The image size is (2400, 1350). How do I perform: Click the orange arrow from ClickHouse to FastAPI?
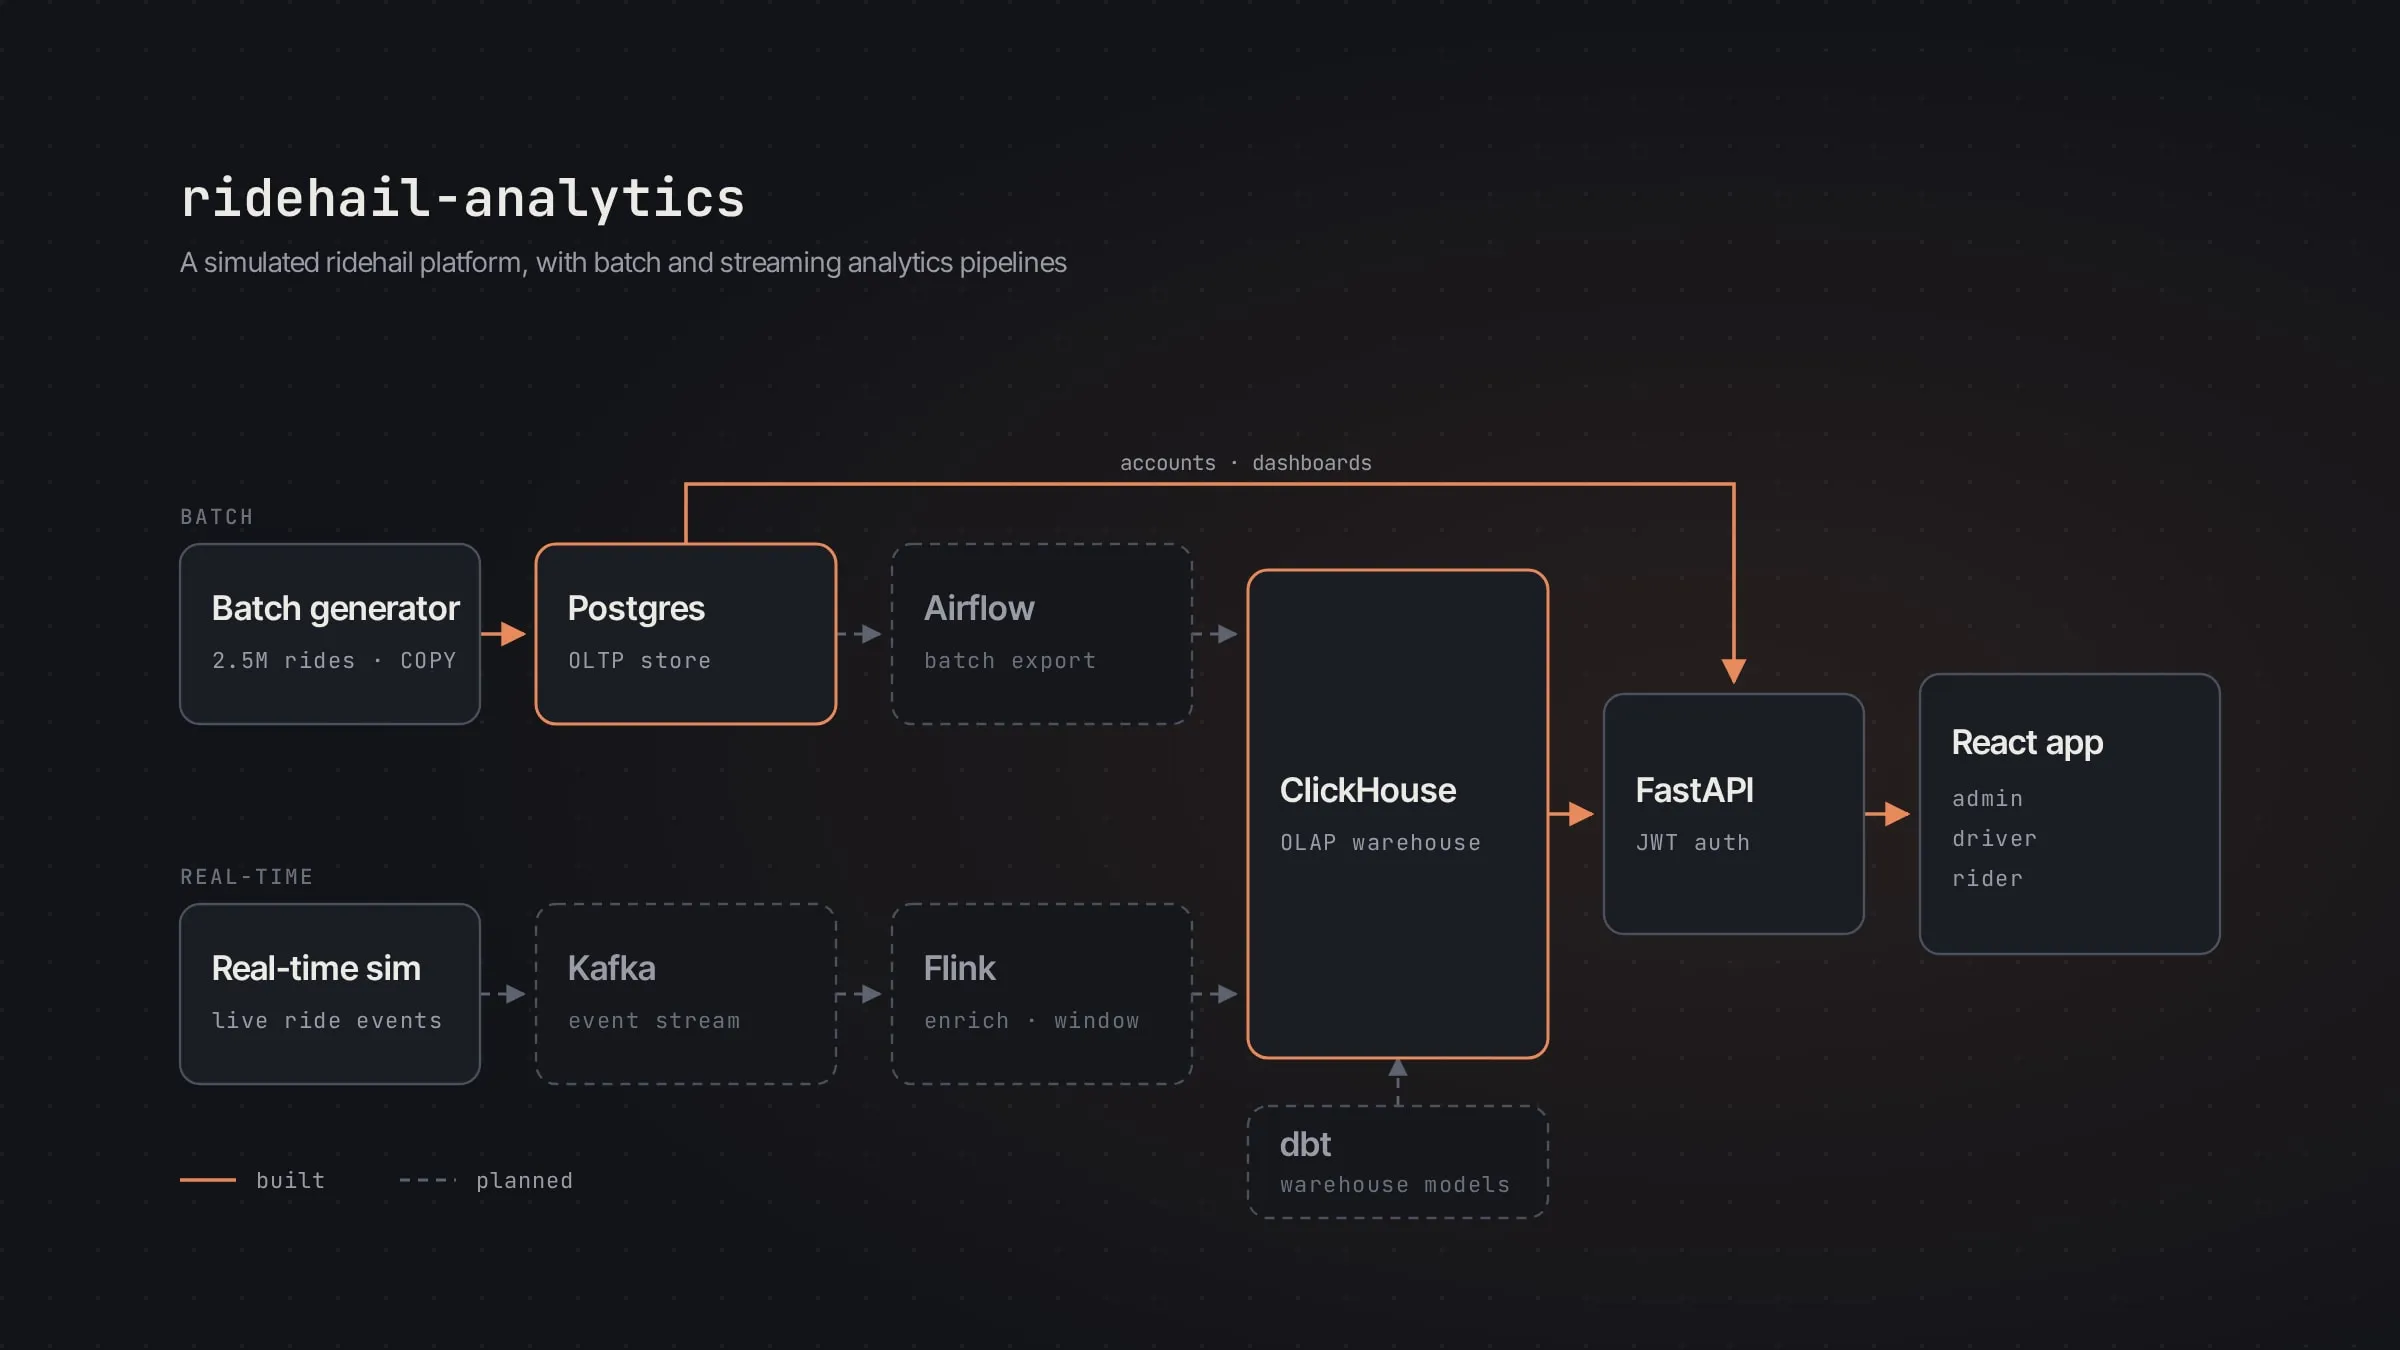click(1572, 814)
